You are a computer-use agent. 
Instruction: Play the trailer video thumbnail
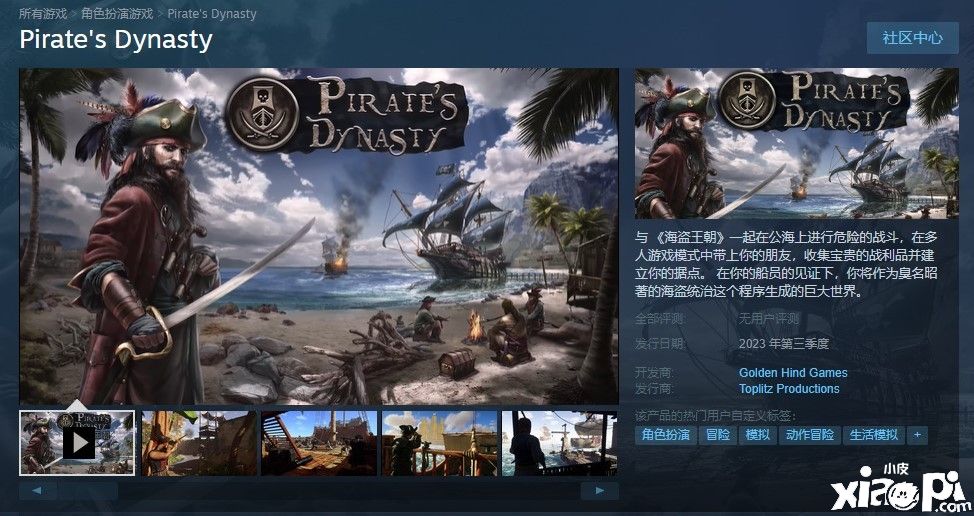point(77,443)
